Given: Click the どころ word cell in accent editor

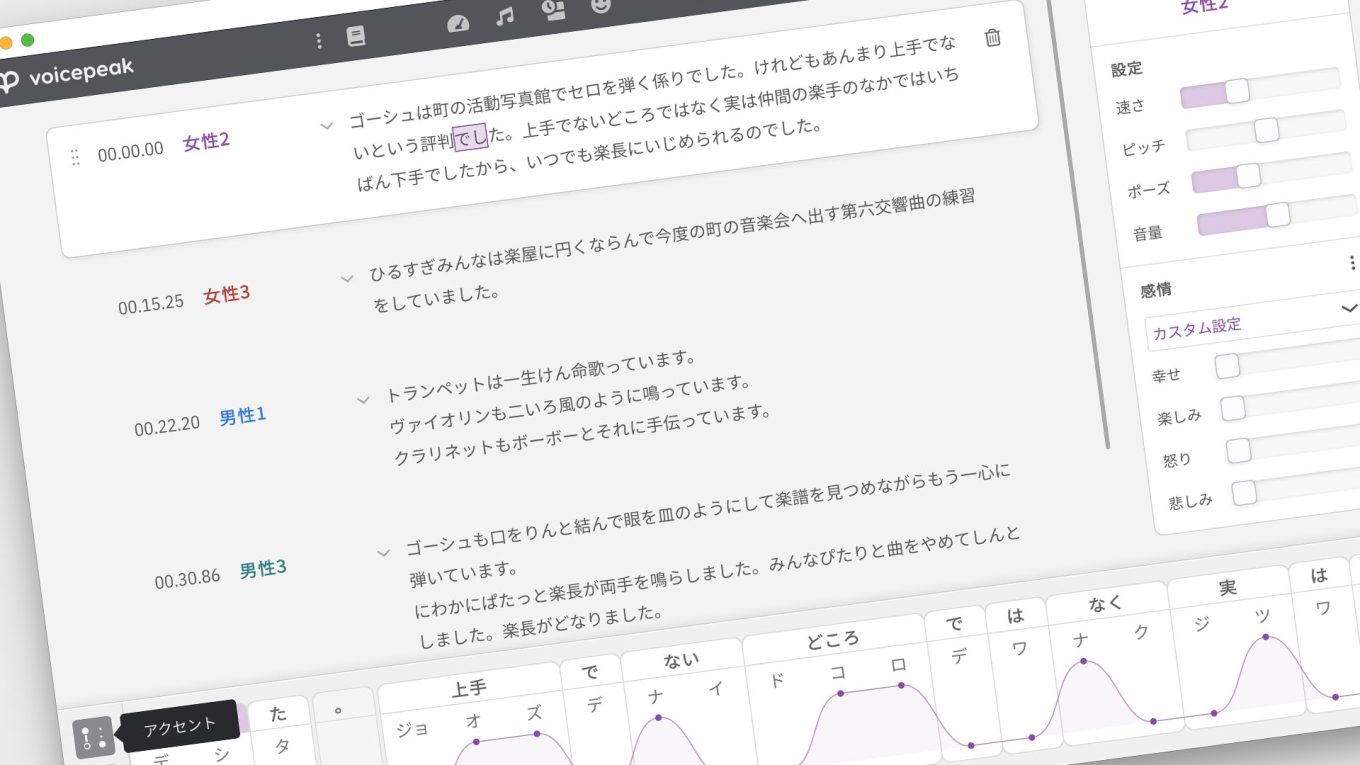Looking at the screenshot, I should (x=832, y=639).
